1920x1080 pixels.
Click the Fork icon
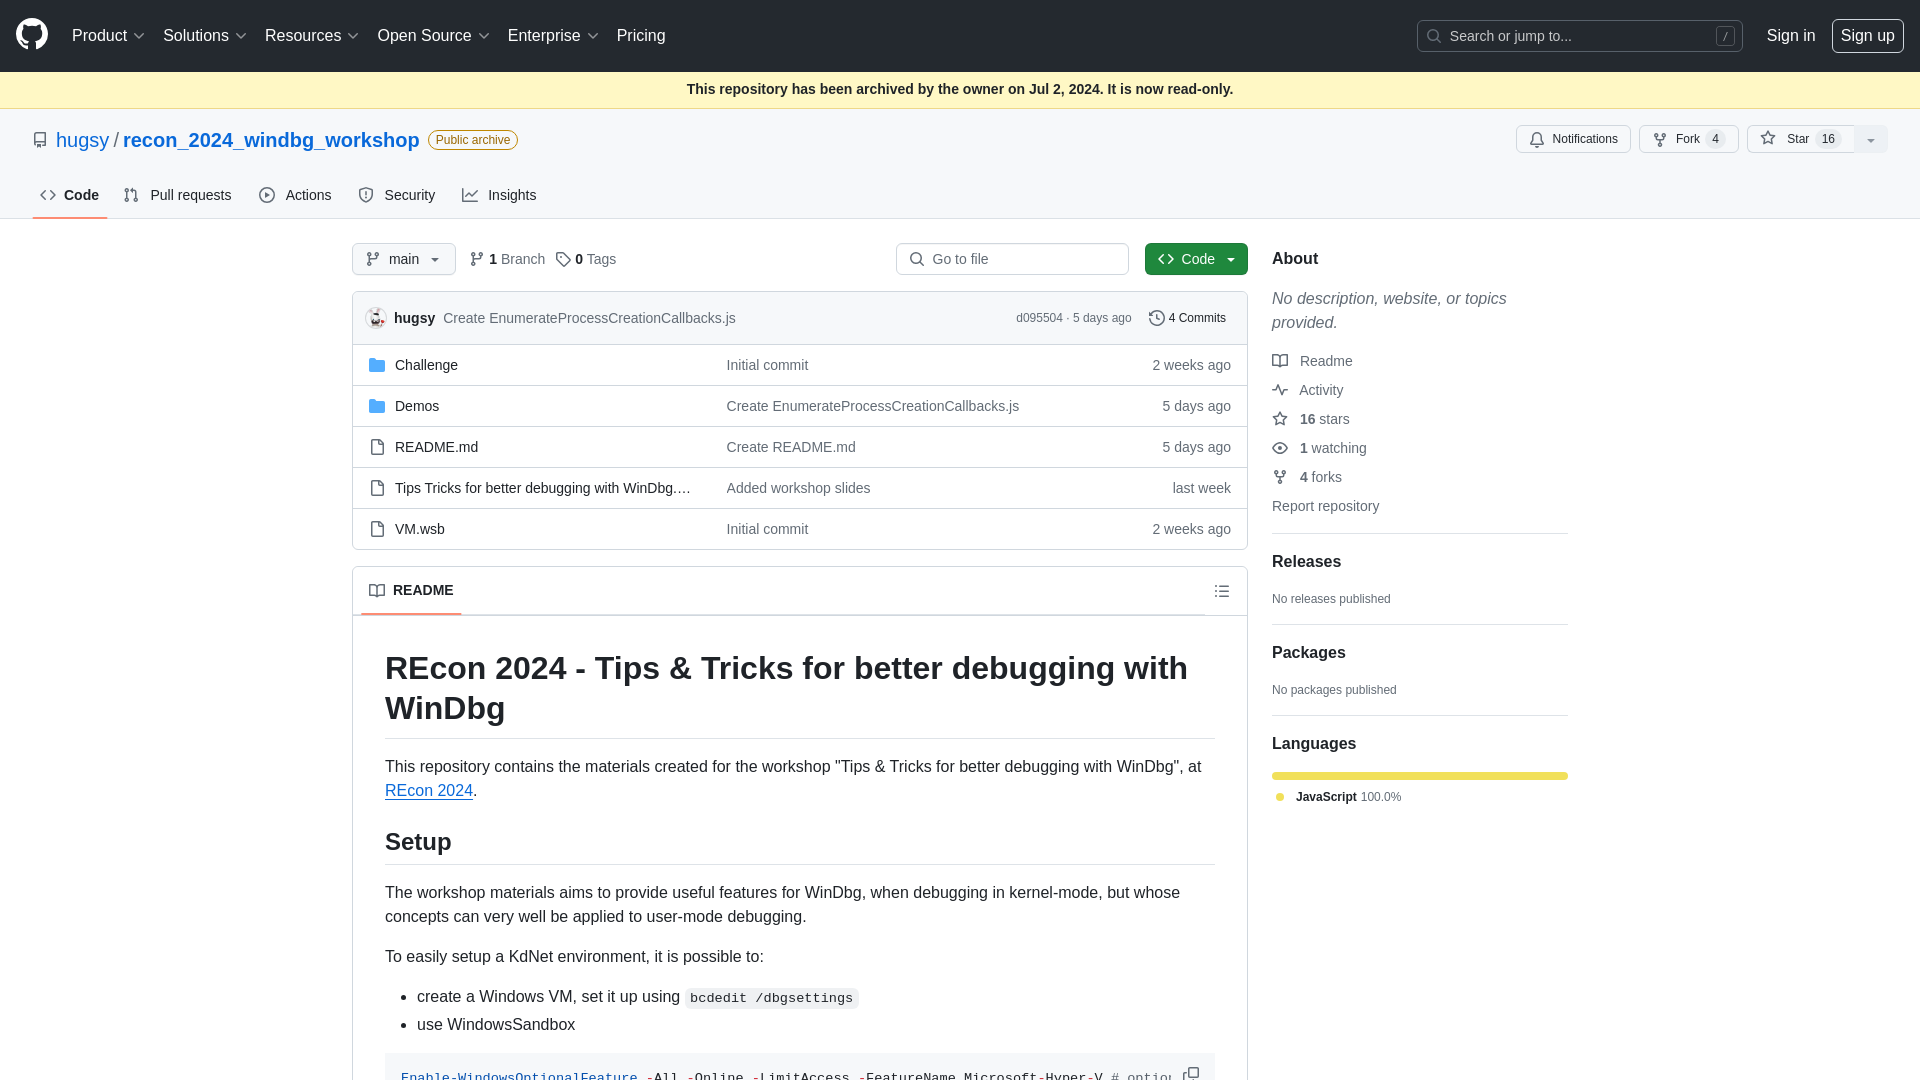[x=1659, y=138]
